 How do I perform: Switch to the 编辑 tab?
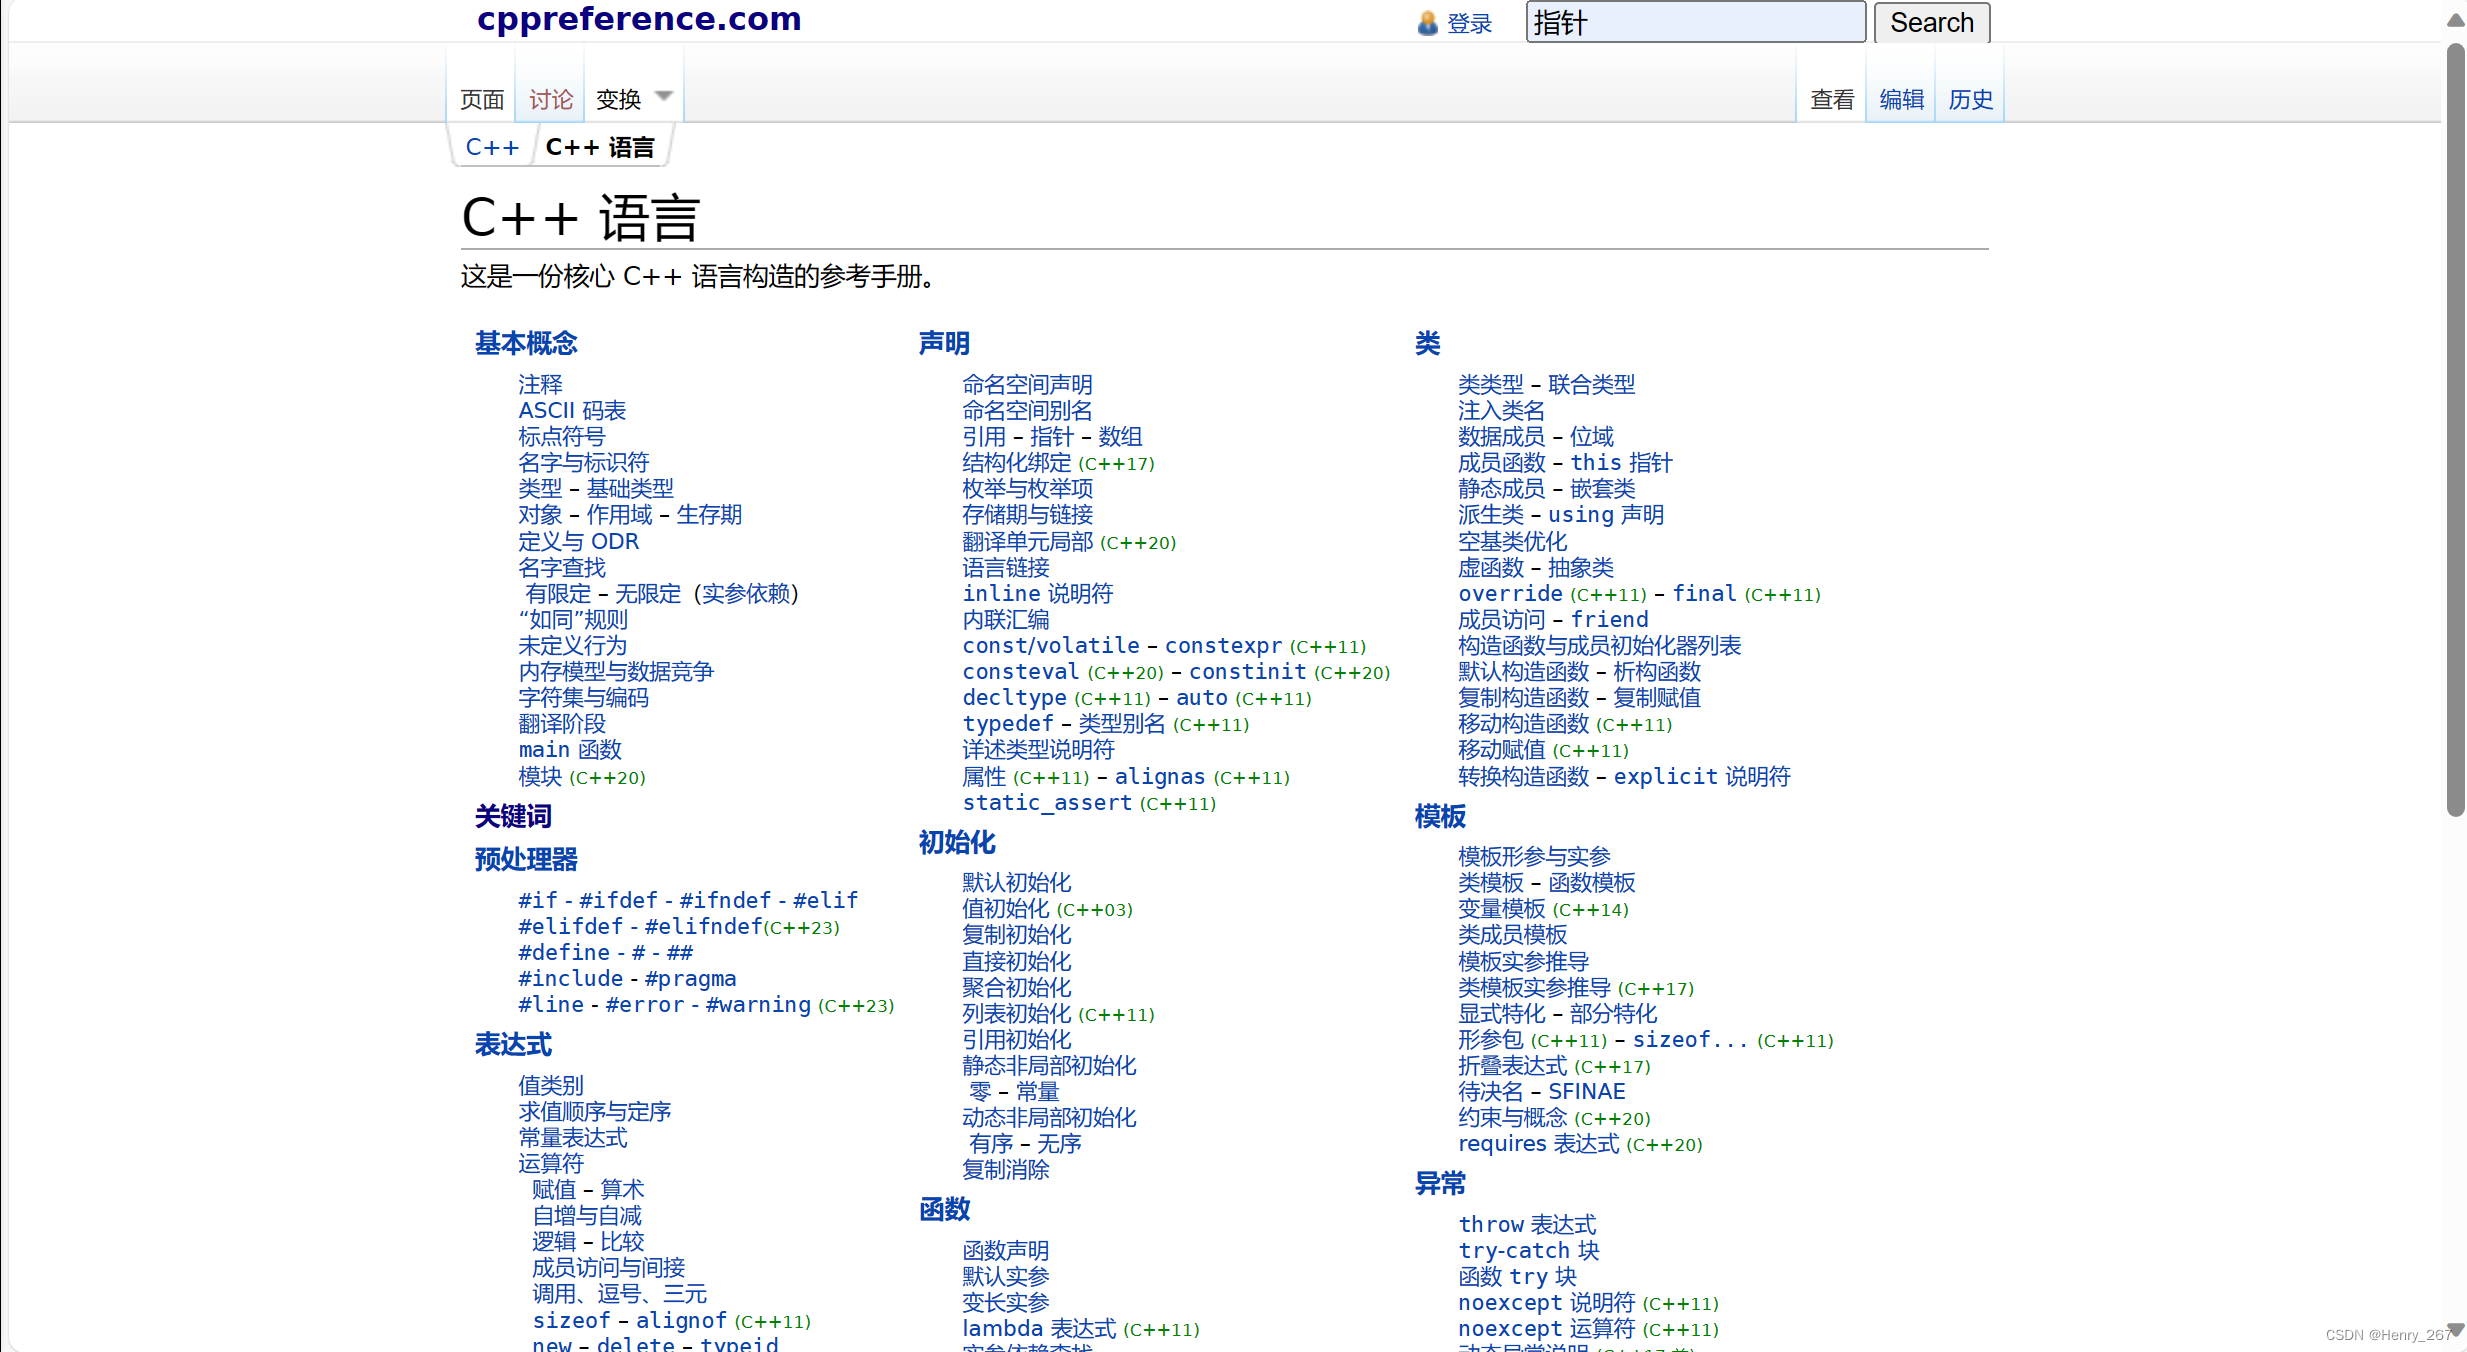point(1901,99)
